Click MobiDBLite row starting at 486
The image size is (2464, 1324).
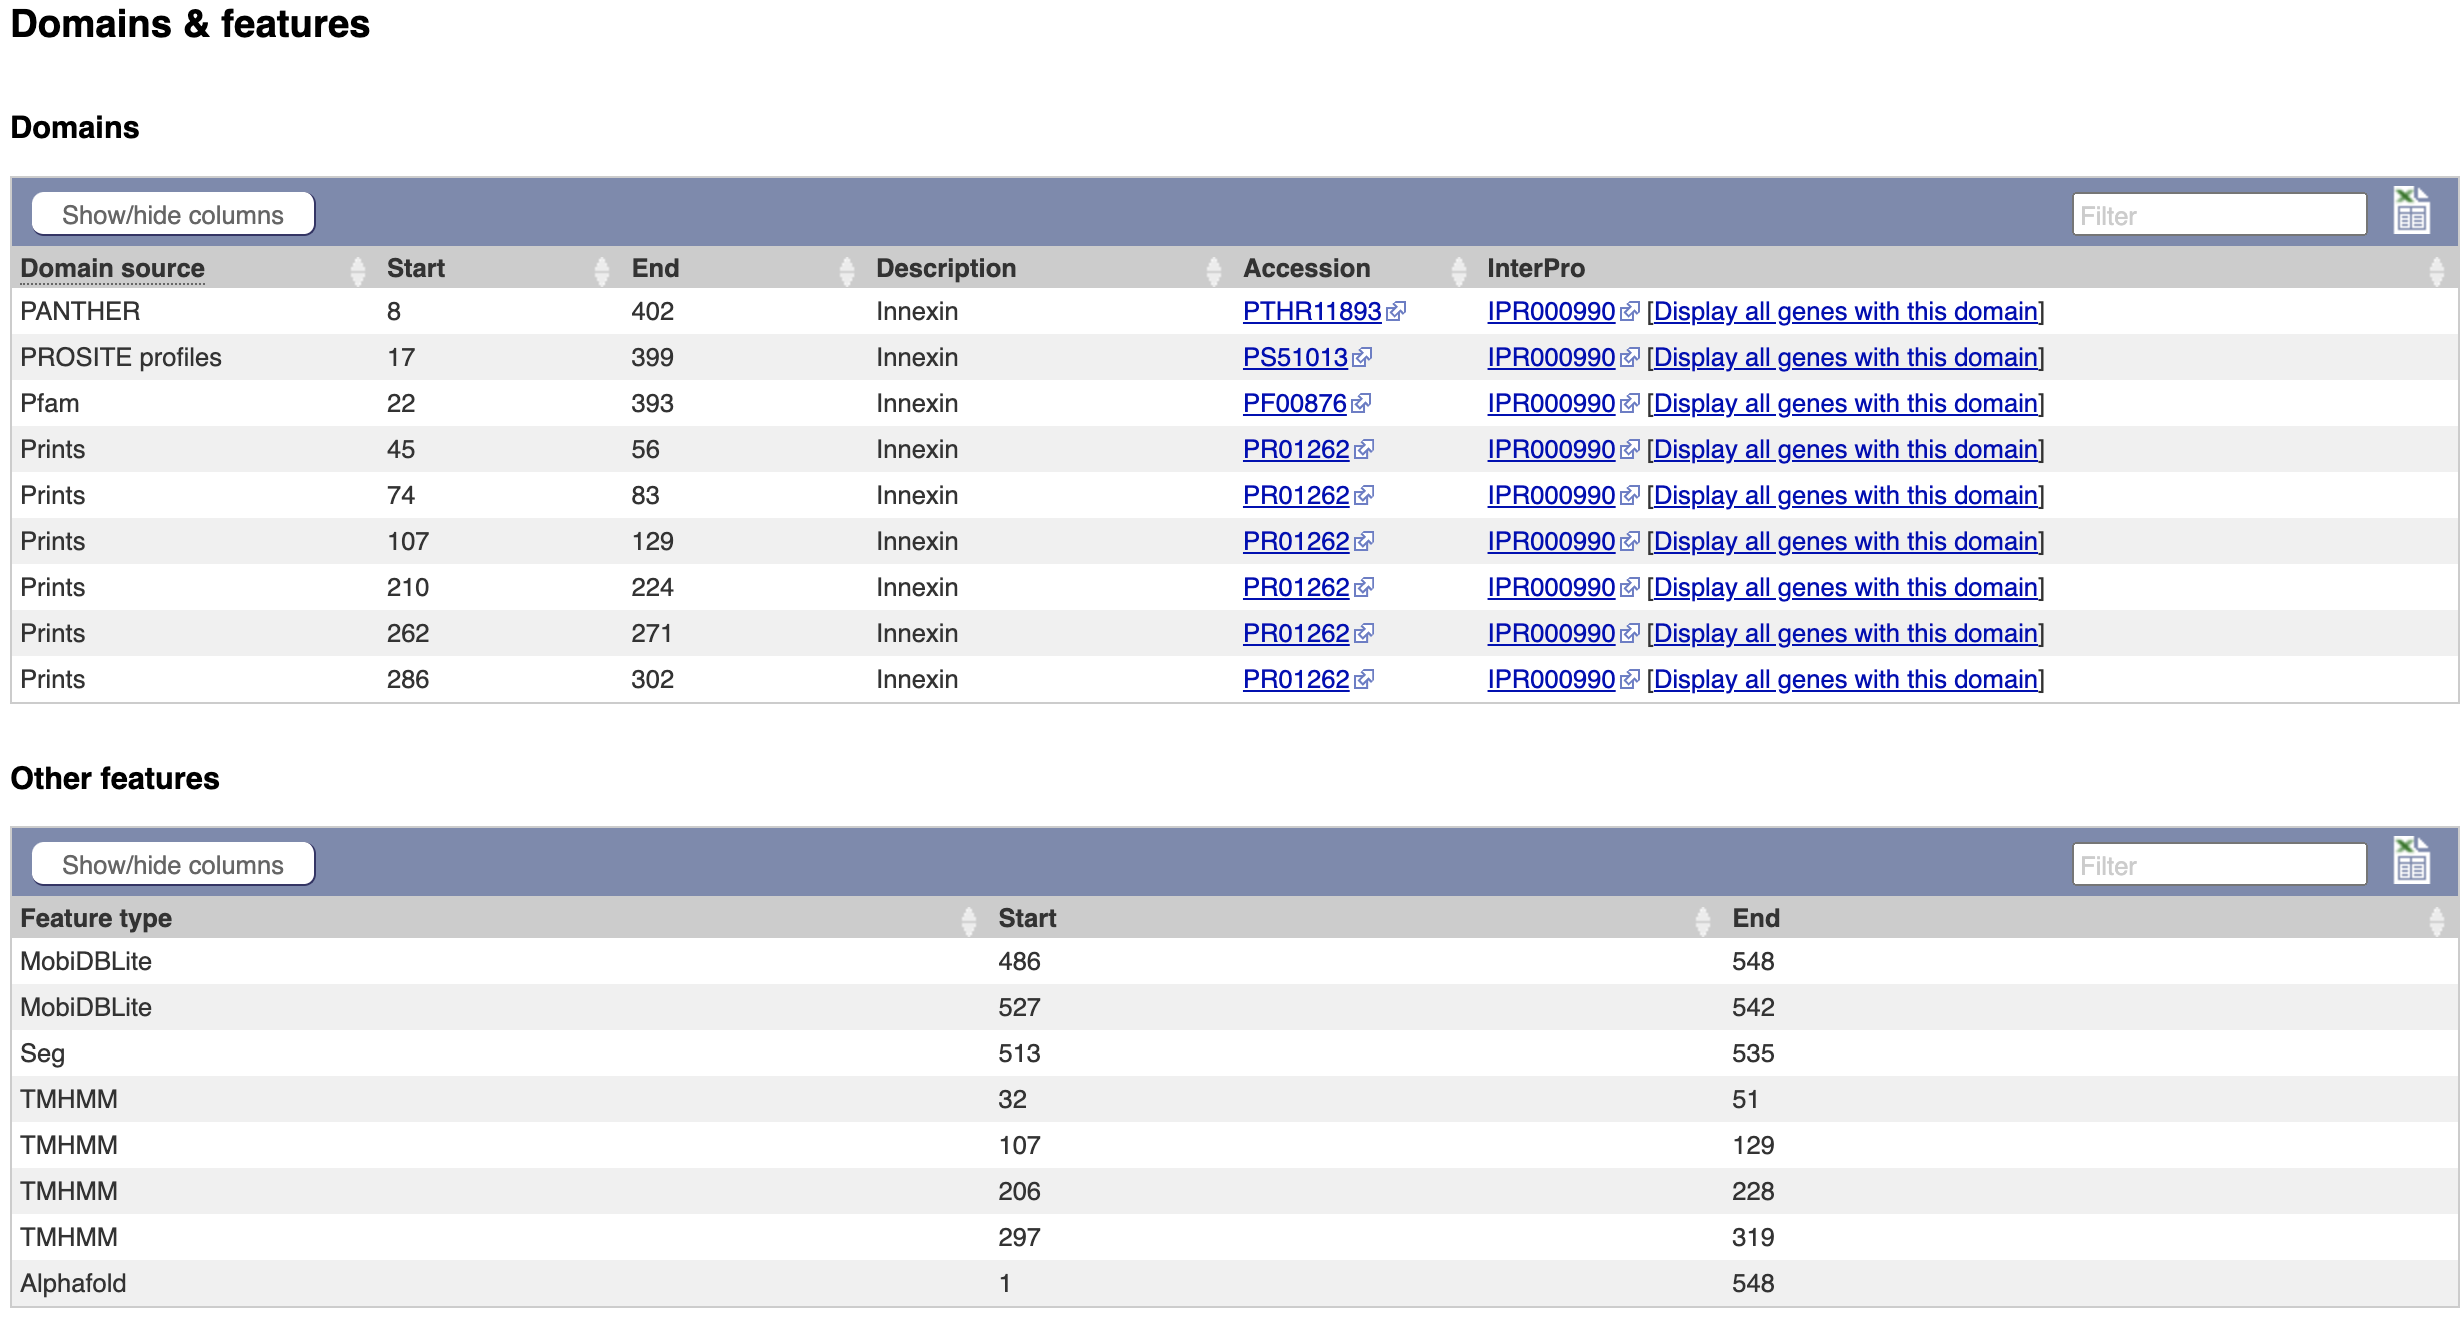pyautogui.click(x=1234, y=961)
